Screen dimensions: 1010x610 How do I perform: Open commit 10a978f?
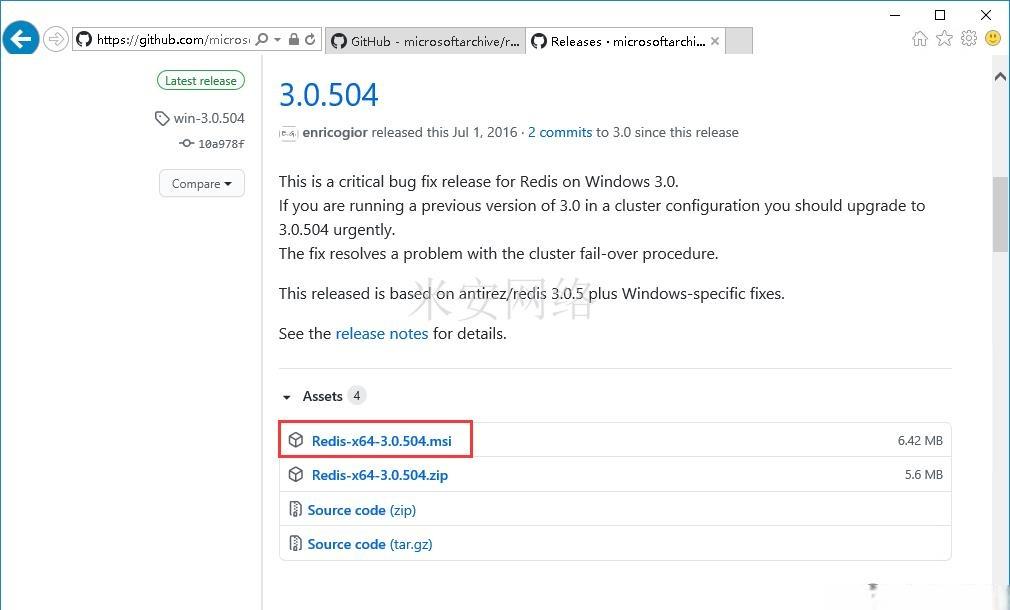click(x=221, y=144)
